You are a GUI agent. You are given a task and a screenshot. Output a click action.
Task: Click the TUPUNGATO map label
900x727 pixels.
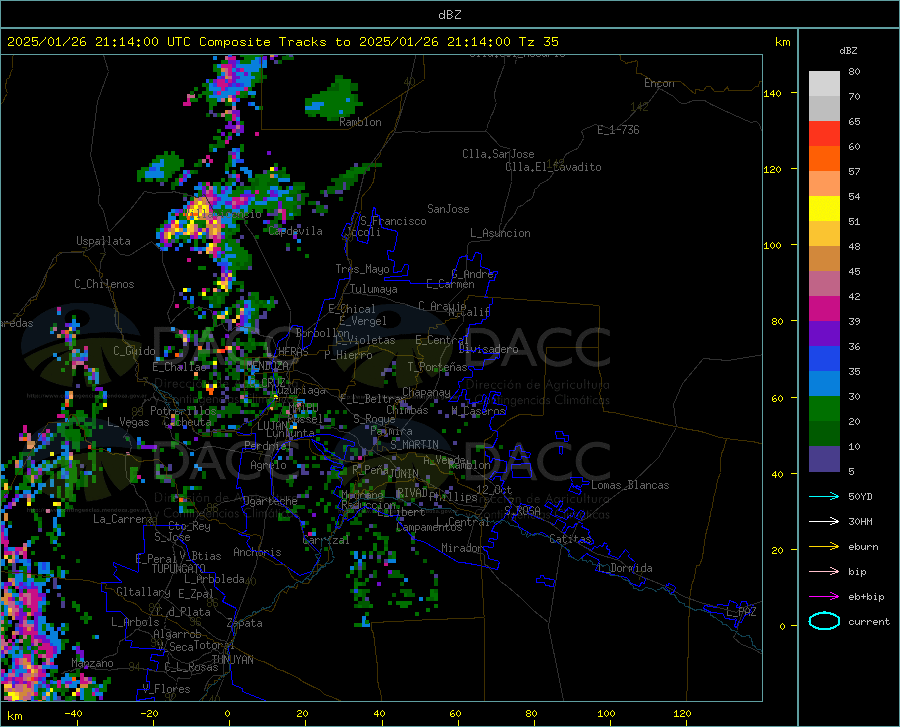click(x=179, y=569)
